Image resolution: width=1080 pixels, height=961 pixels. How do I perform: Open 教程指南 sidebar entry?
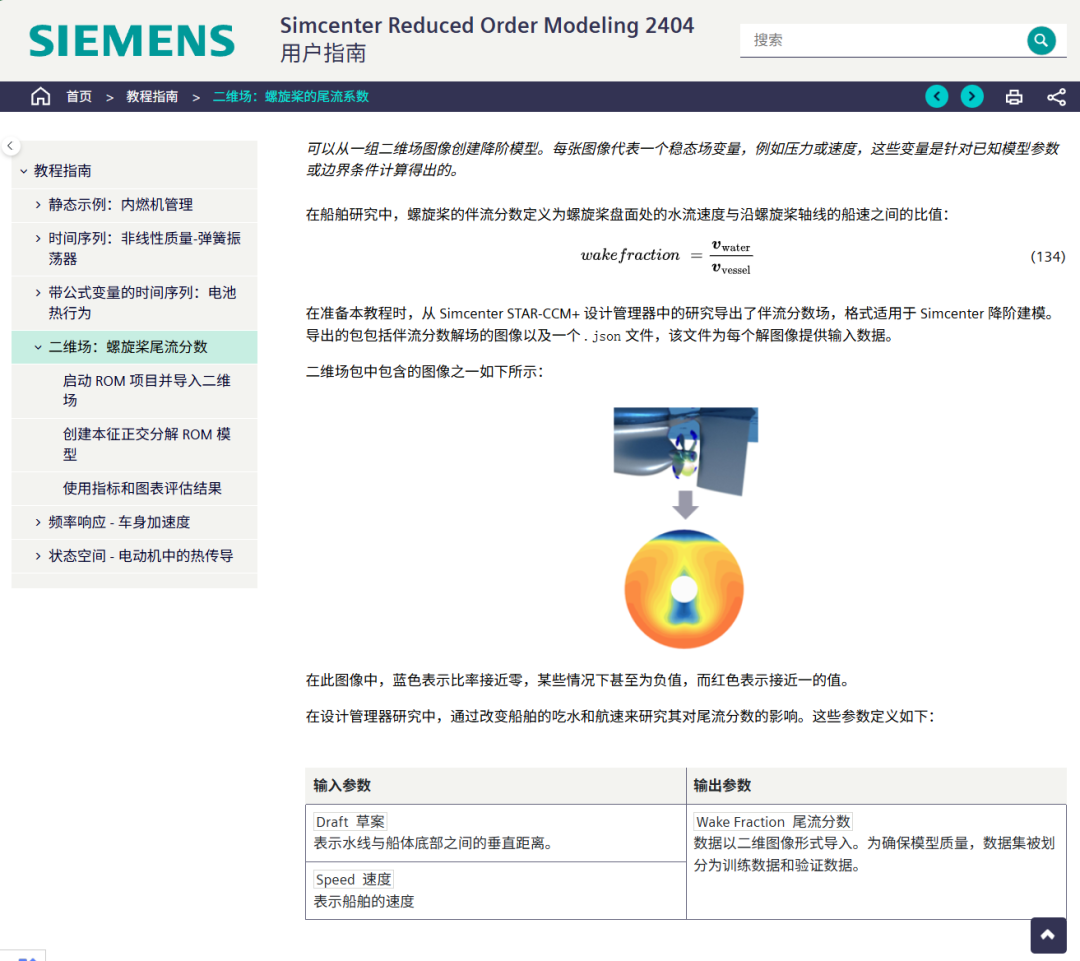pyautogui.click(x=63, y=171)
